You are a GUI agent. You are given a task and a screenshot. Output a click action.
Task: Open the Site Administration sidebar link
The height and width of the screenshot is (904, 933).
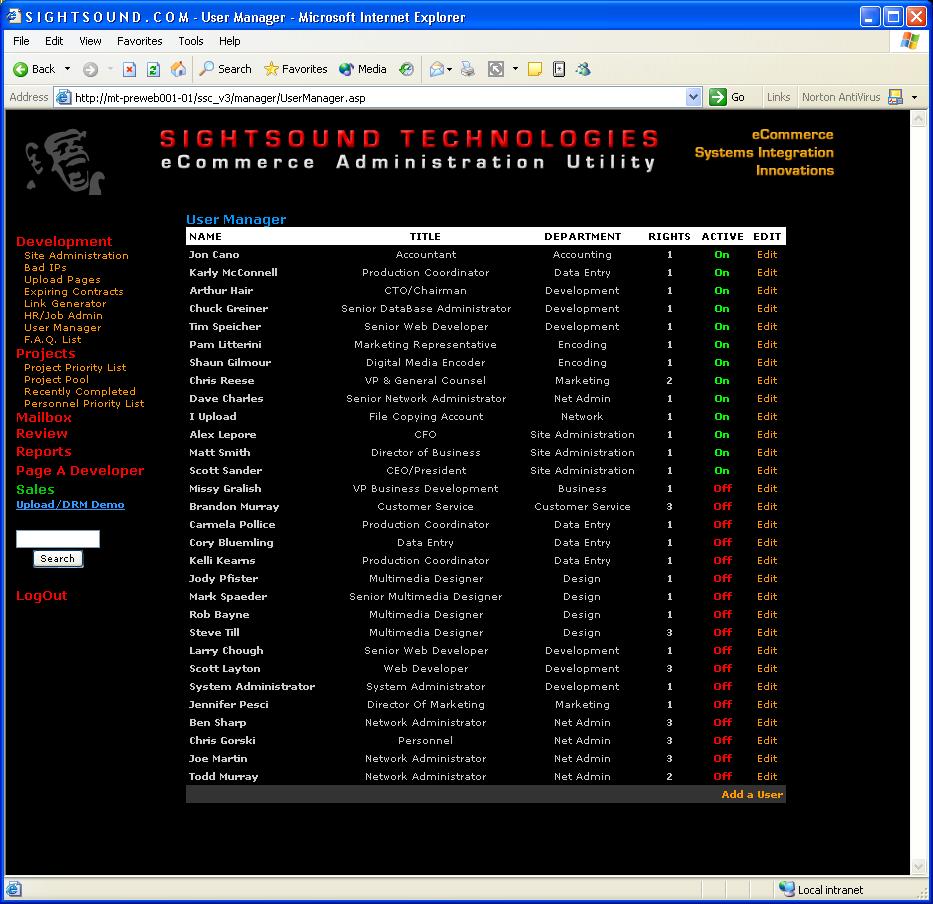pyautogui.click(x=76, y=255)
